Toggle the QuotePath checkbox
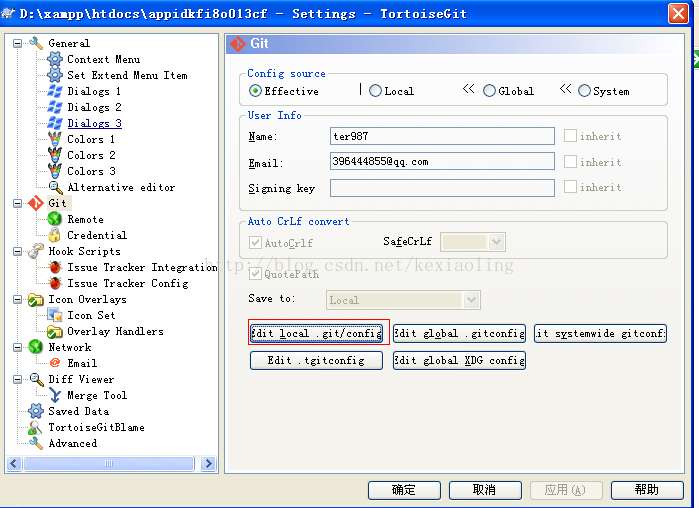 pos(255,273)
